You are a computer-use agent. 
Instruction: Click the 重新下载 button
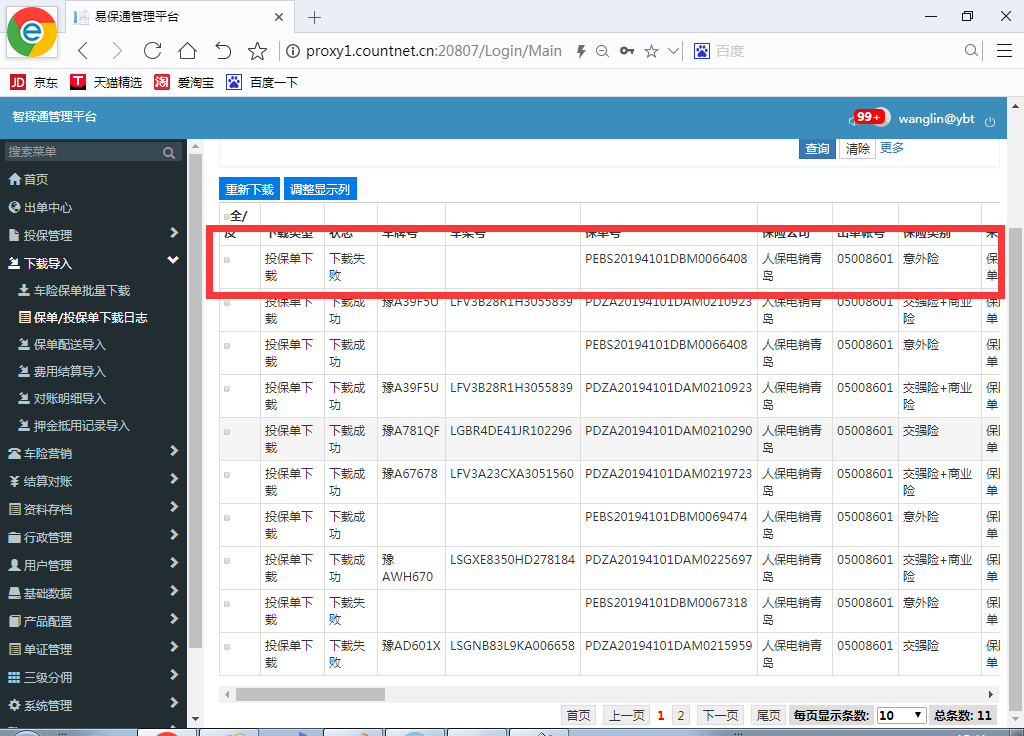[x=249, y=189]
